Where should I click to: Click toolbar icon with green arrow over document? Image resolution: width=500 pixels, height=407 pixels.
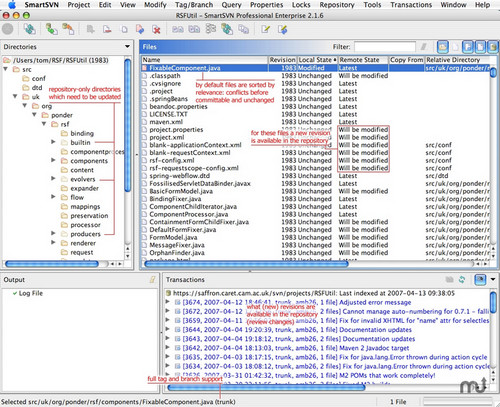coord(52,29)
